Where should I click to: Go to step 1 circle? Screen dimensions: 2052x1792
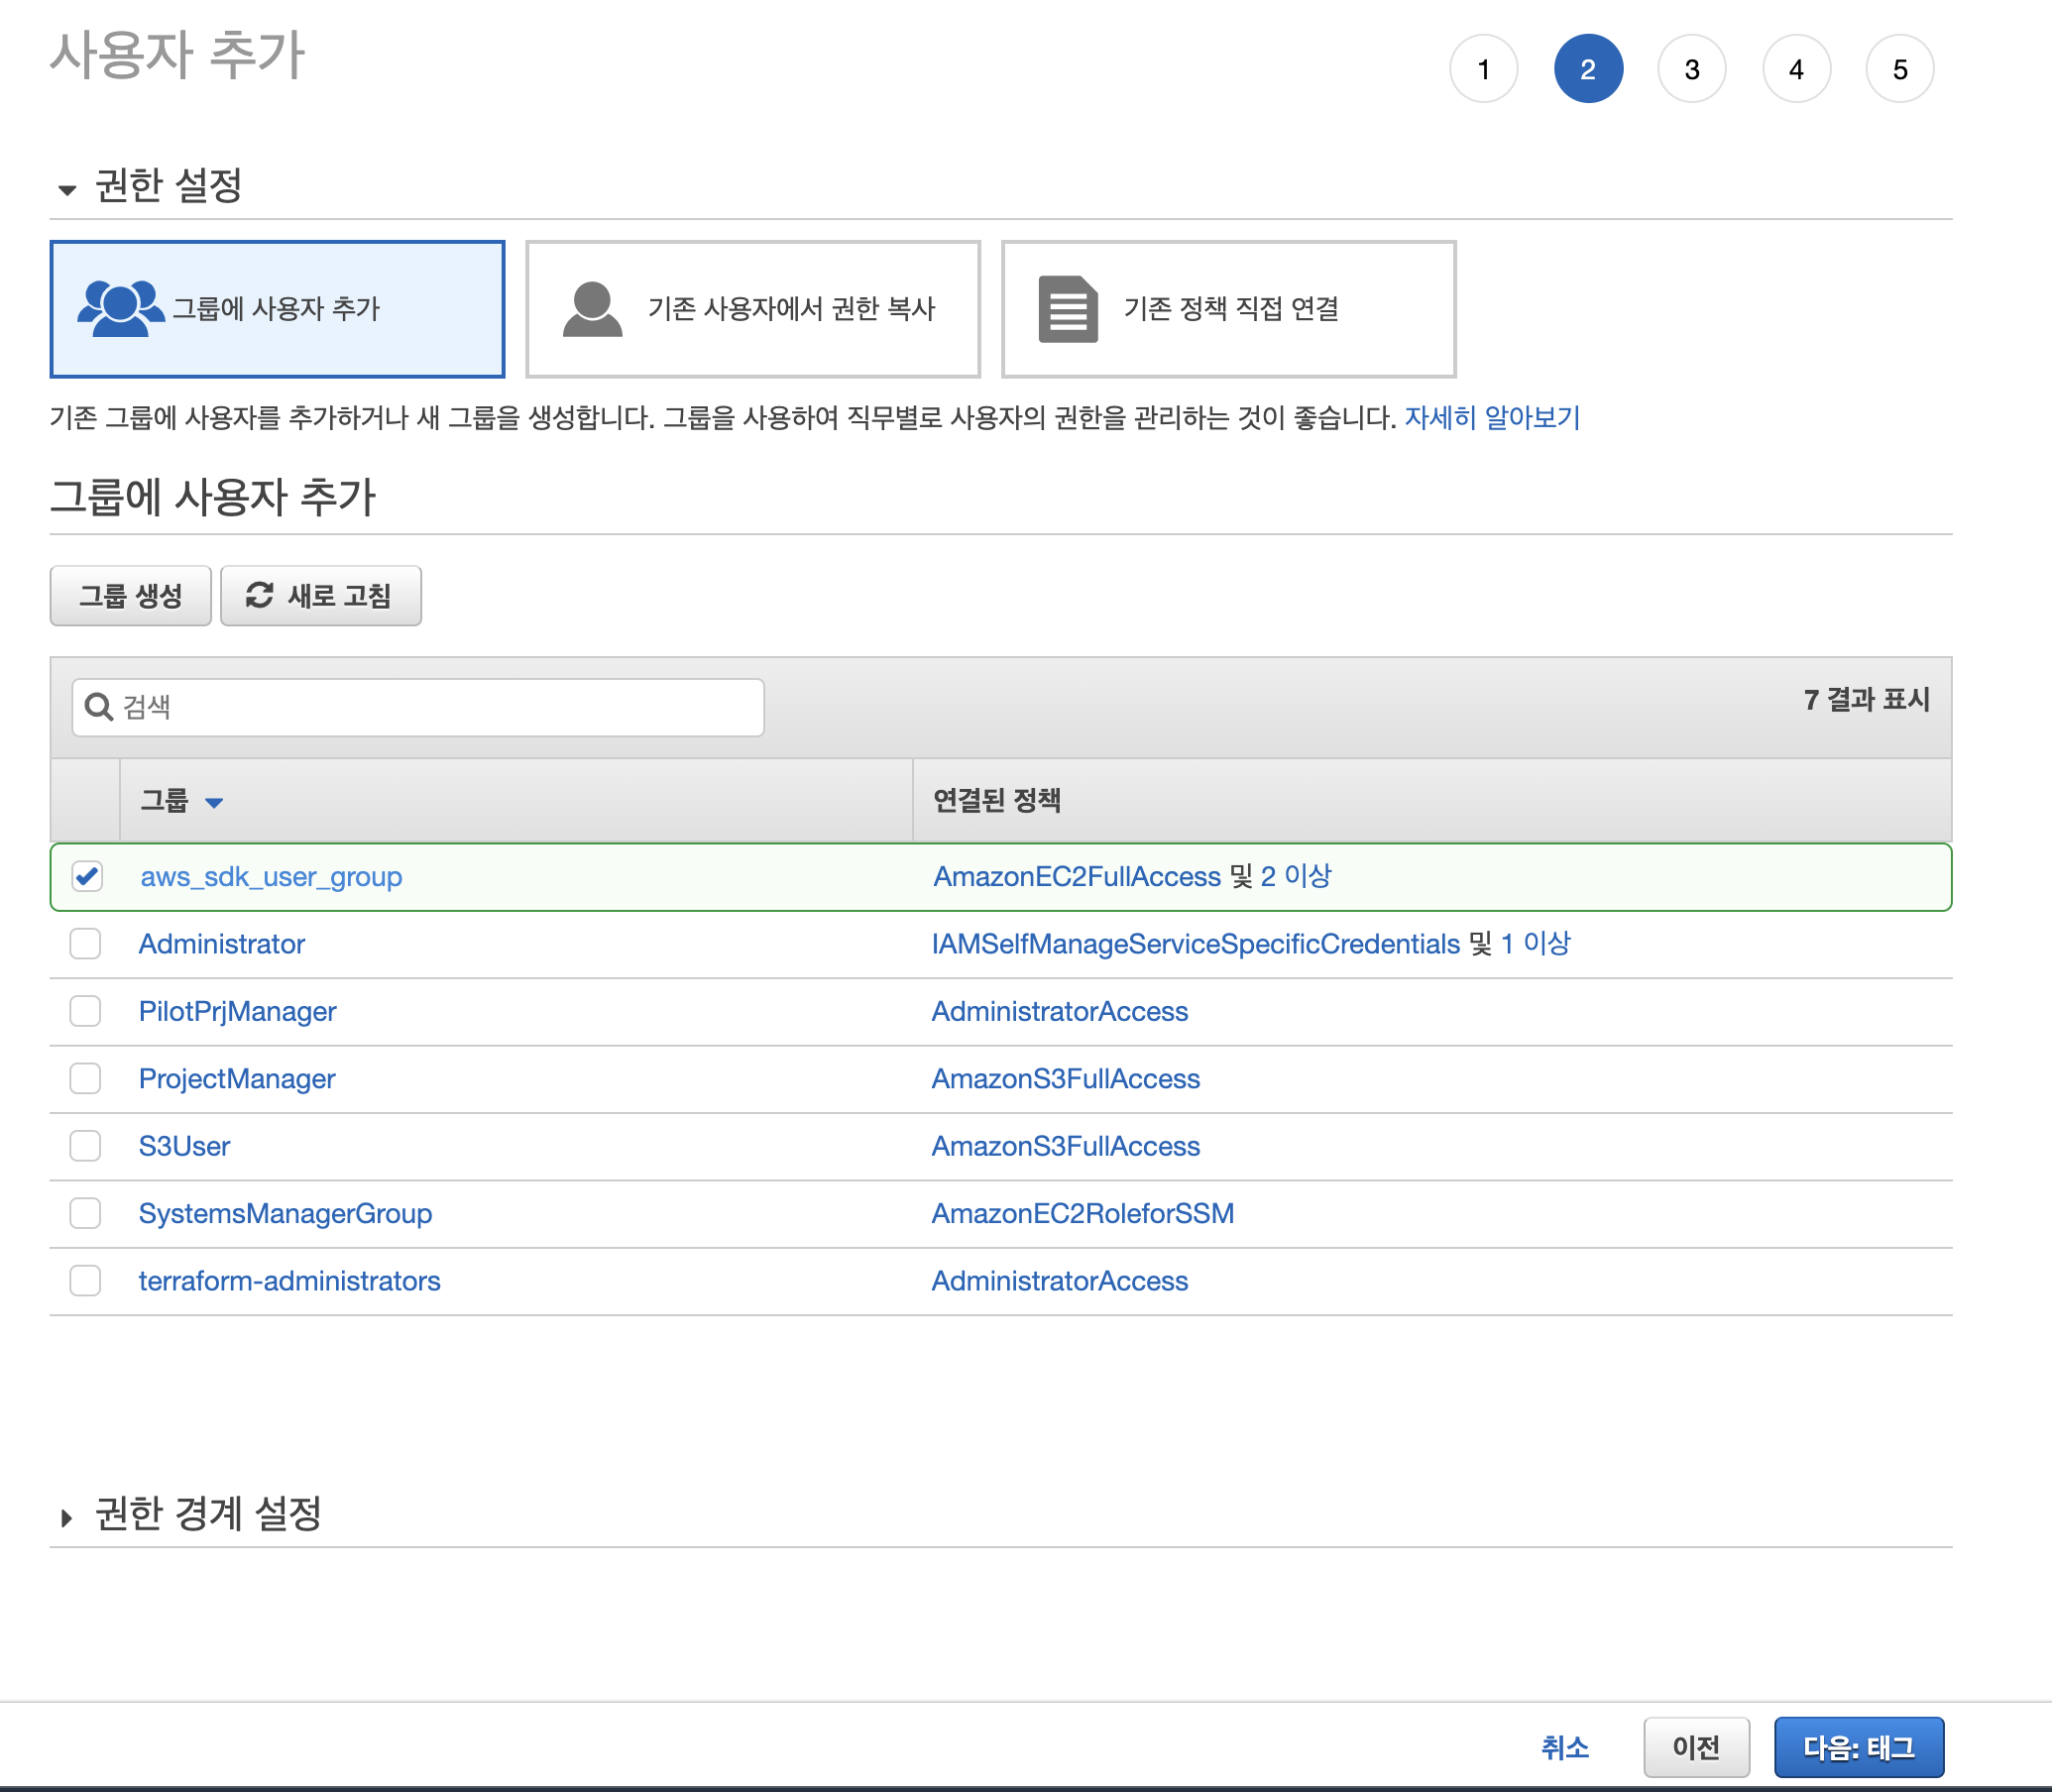pos(1483,69)
